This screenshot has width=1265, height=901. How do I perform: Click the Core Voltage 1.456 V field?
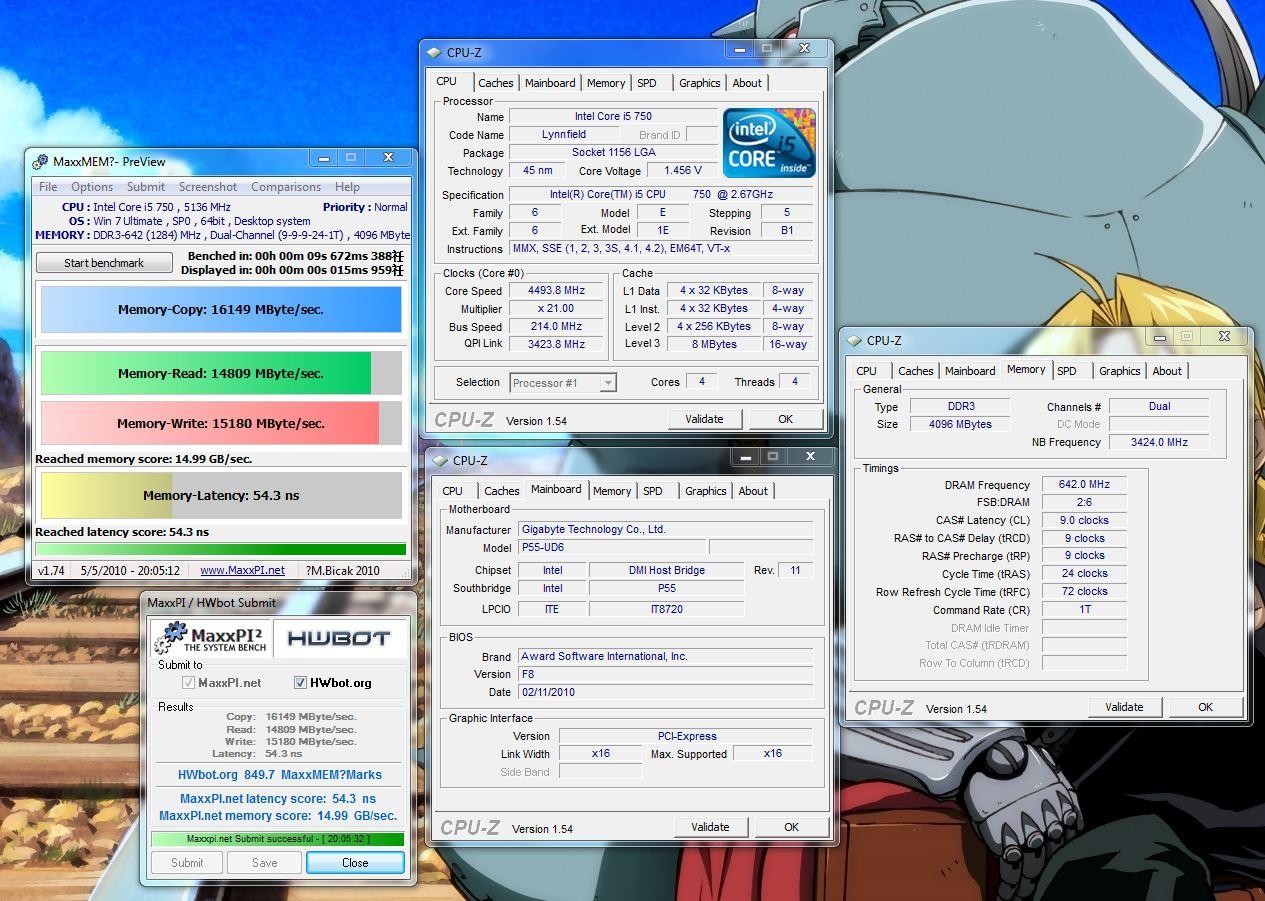point(682,171)
